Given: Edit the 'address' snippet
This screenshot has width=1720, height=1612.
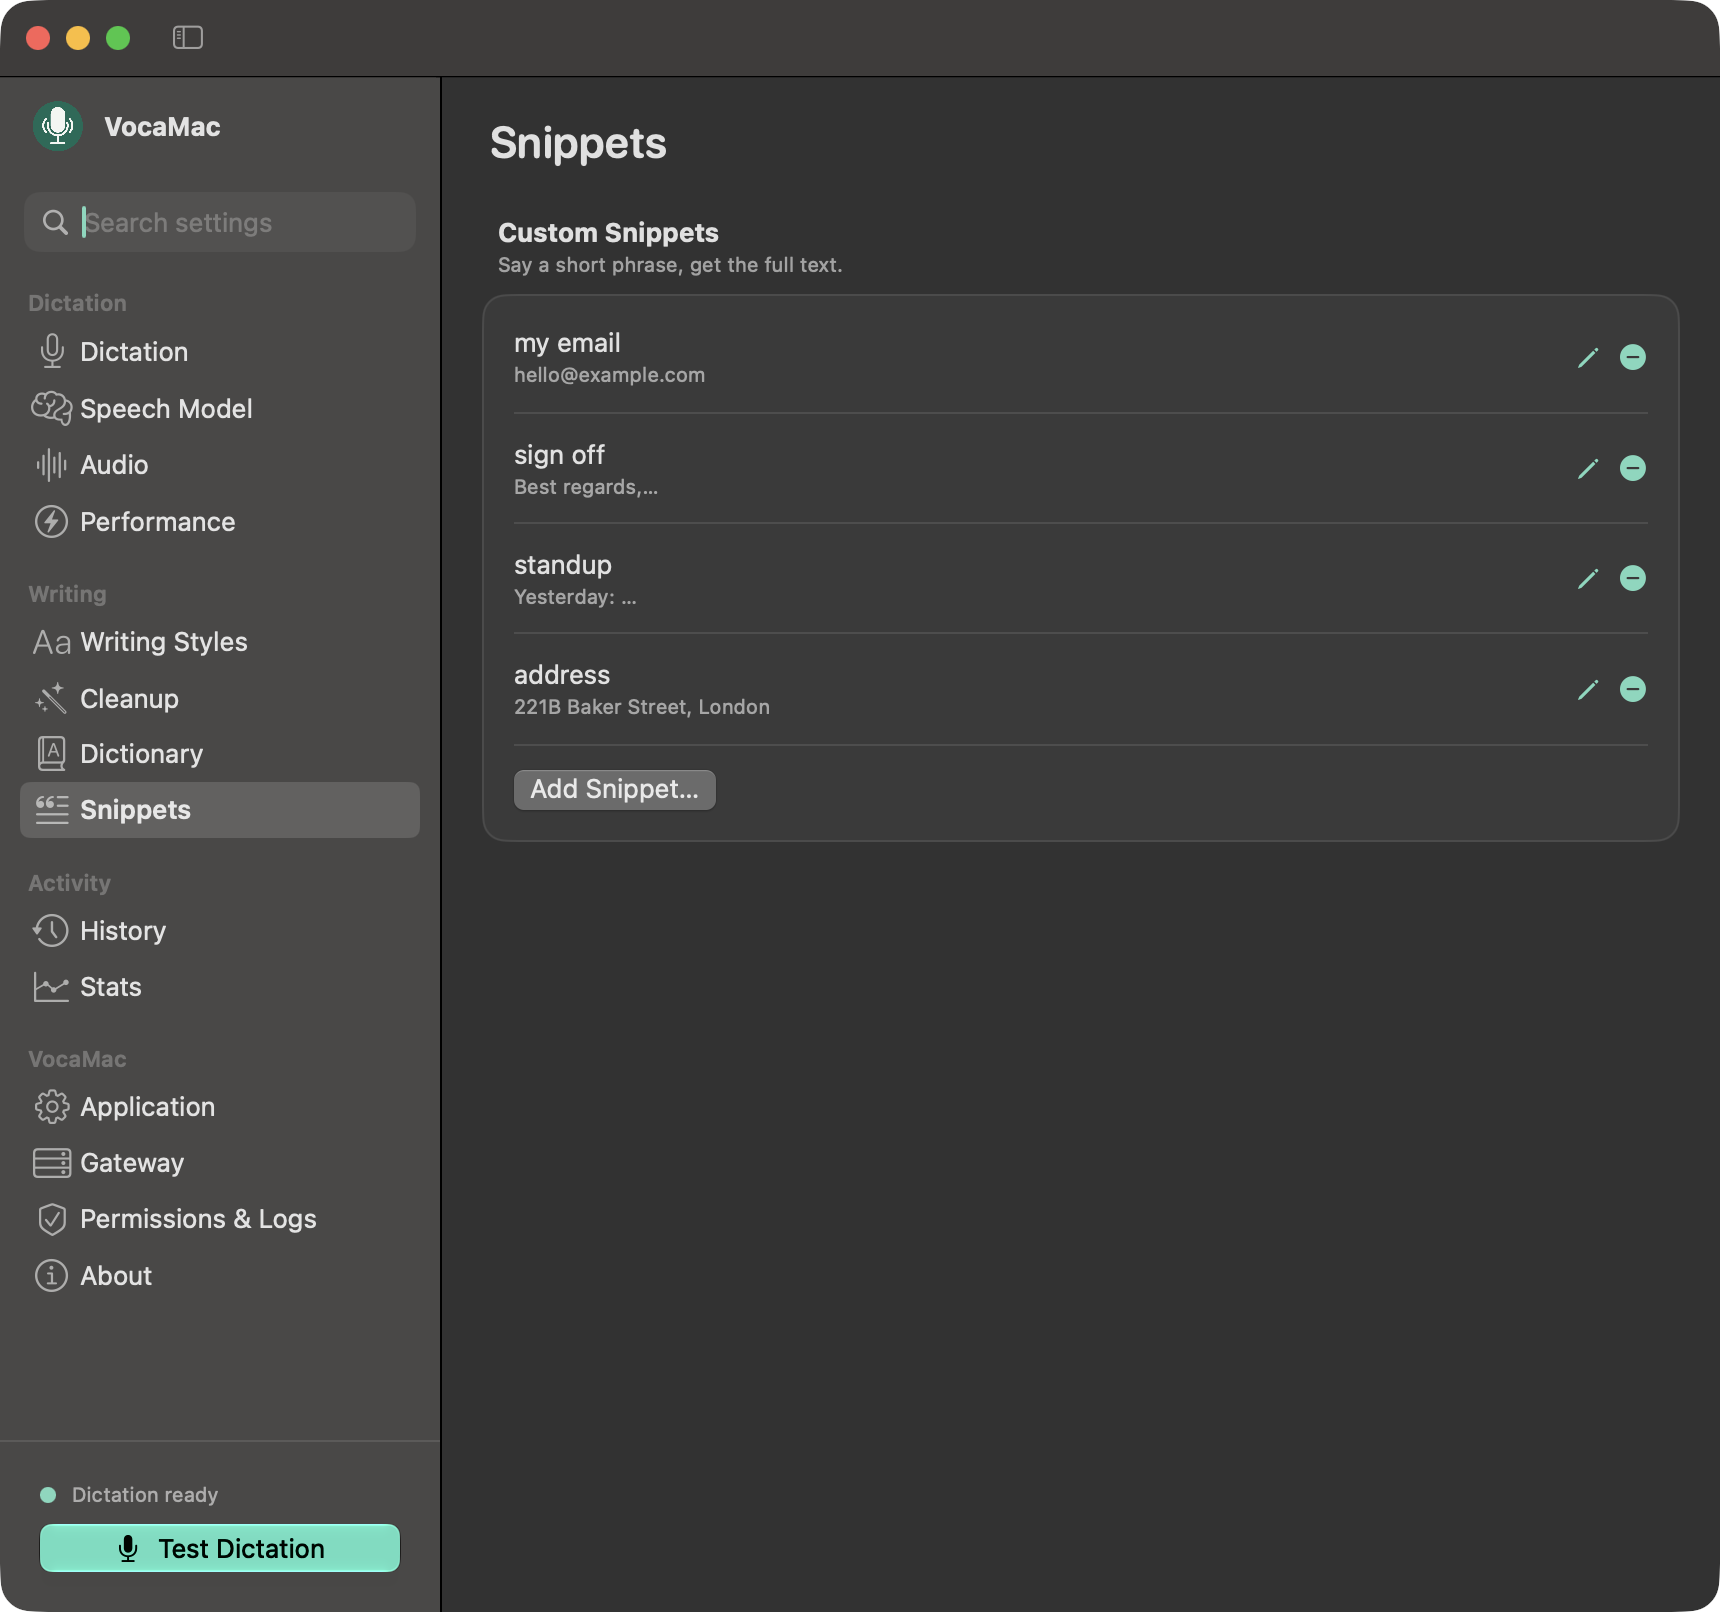Looking at the screenshot, I should [x=1588, y=690].
